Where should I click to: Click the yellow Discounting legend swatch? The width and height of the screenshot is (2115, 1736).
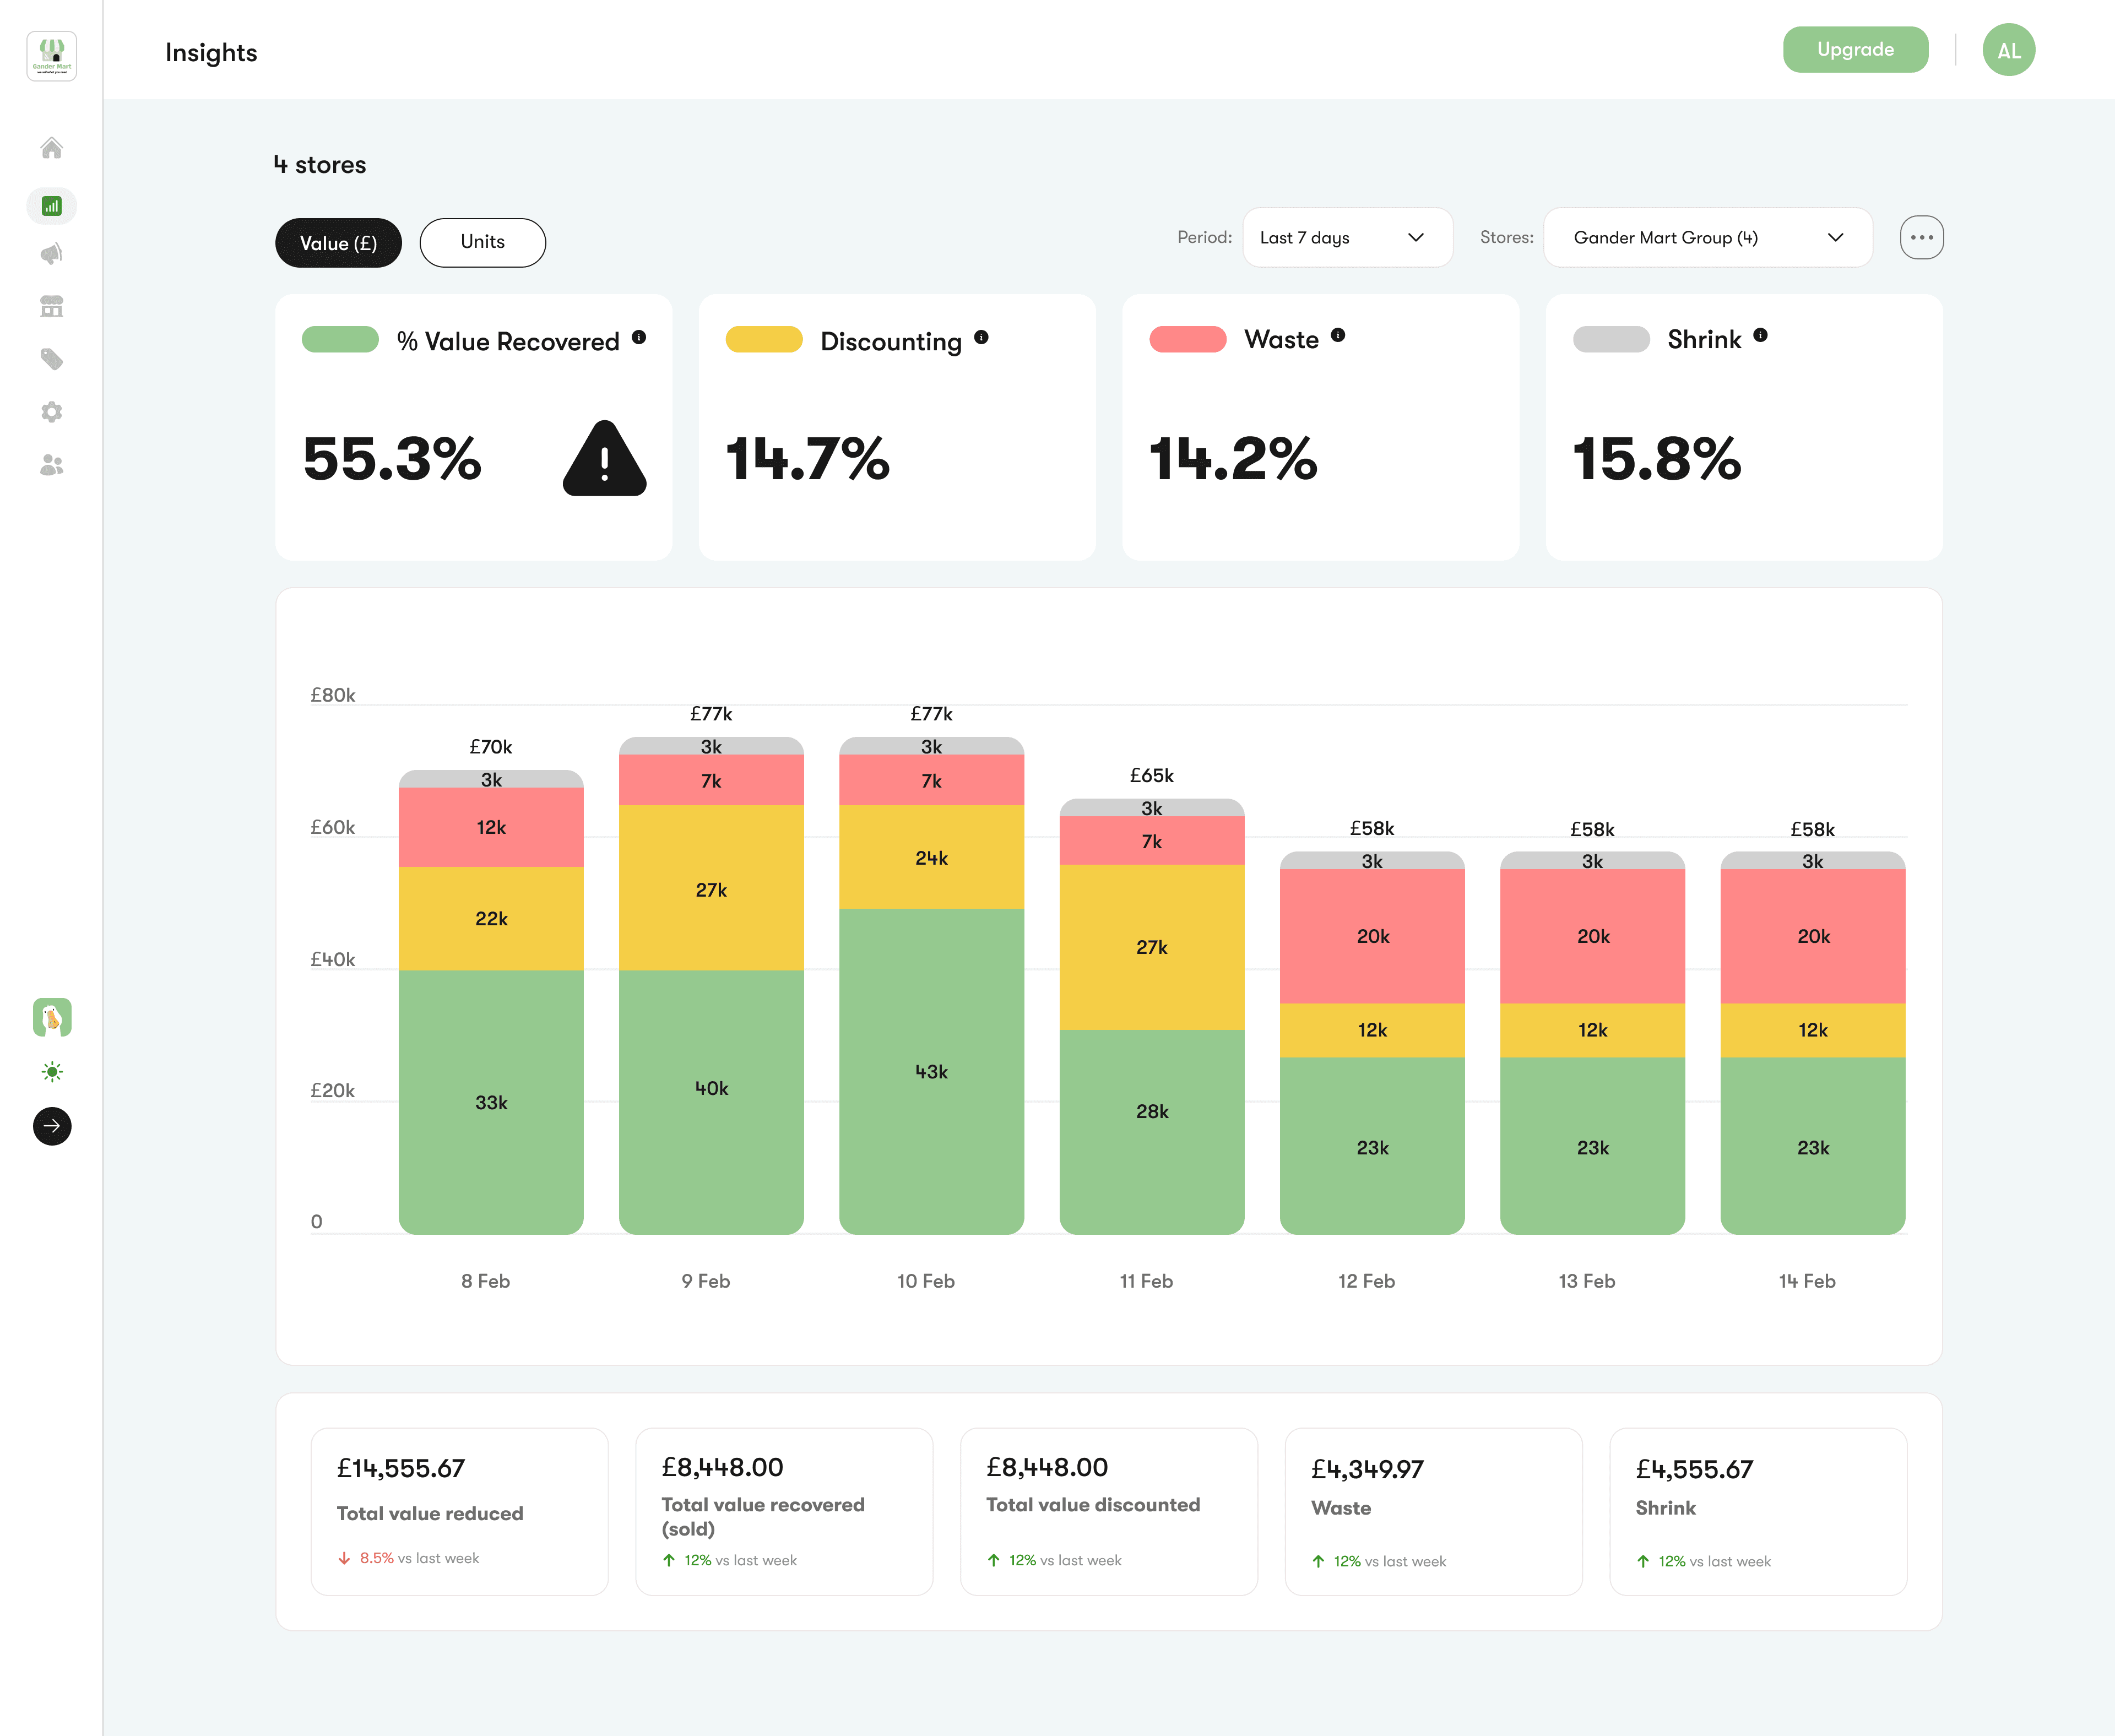pos(764,340)
